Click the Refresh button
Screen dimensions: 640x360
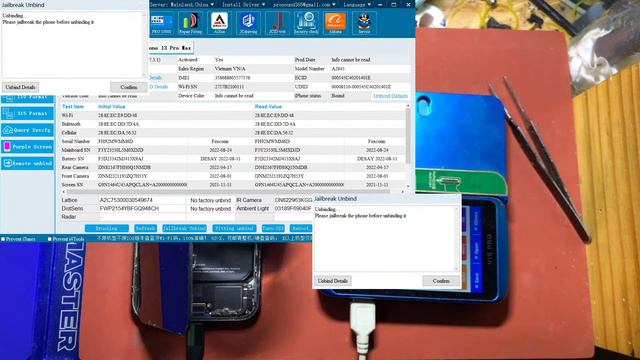tap(145, 228)
